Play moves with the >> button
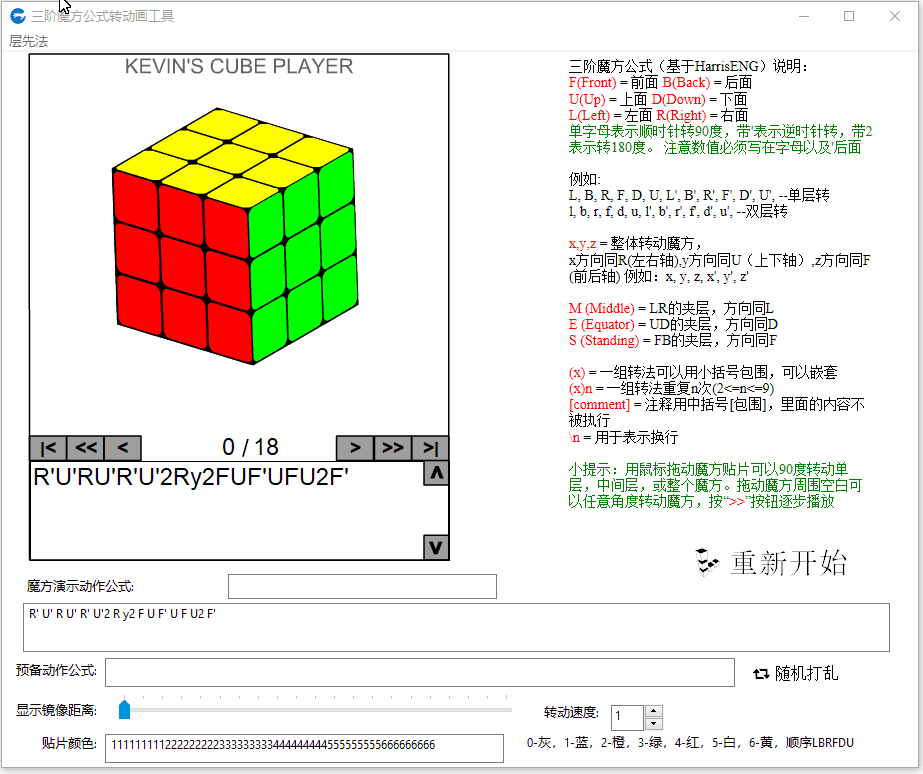Screen dimensions: 923x774 393,448
